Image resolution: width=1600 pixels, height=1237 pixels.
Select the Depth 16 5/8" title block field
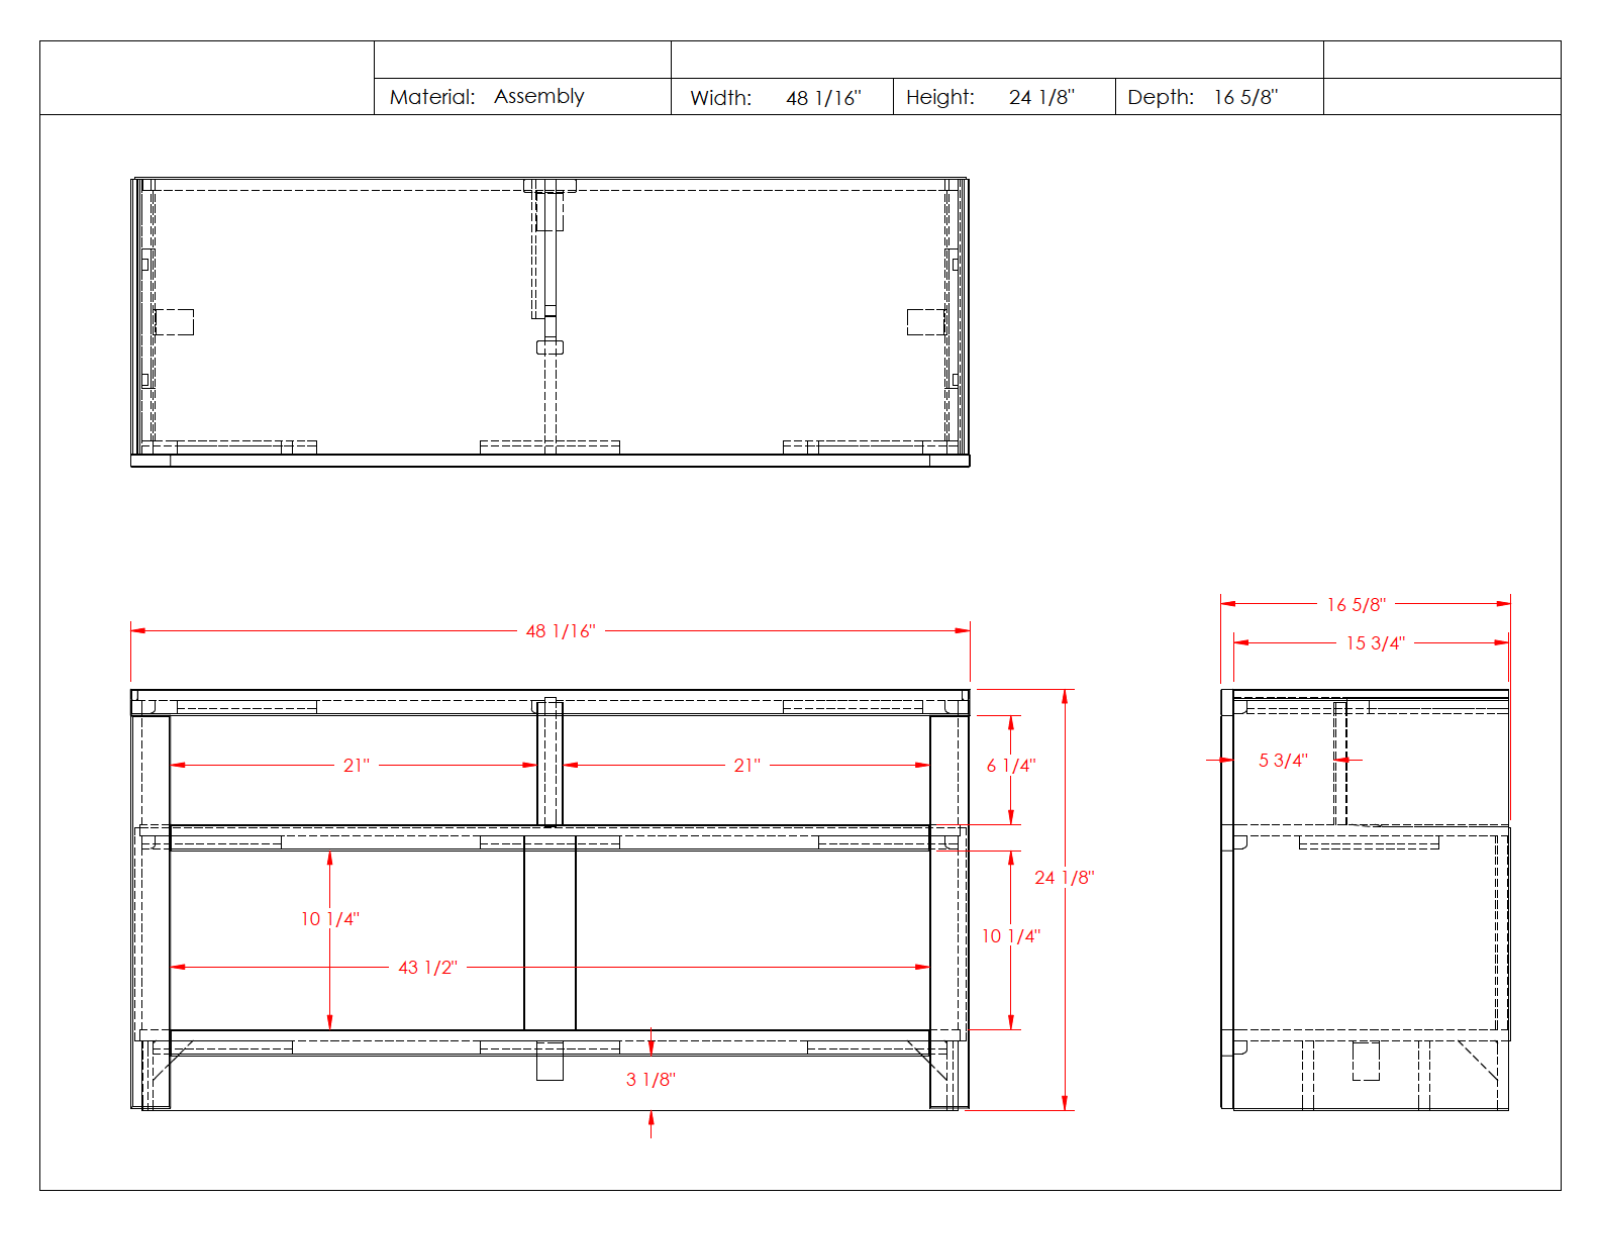tap(1219, 97)
